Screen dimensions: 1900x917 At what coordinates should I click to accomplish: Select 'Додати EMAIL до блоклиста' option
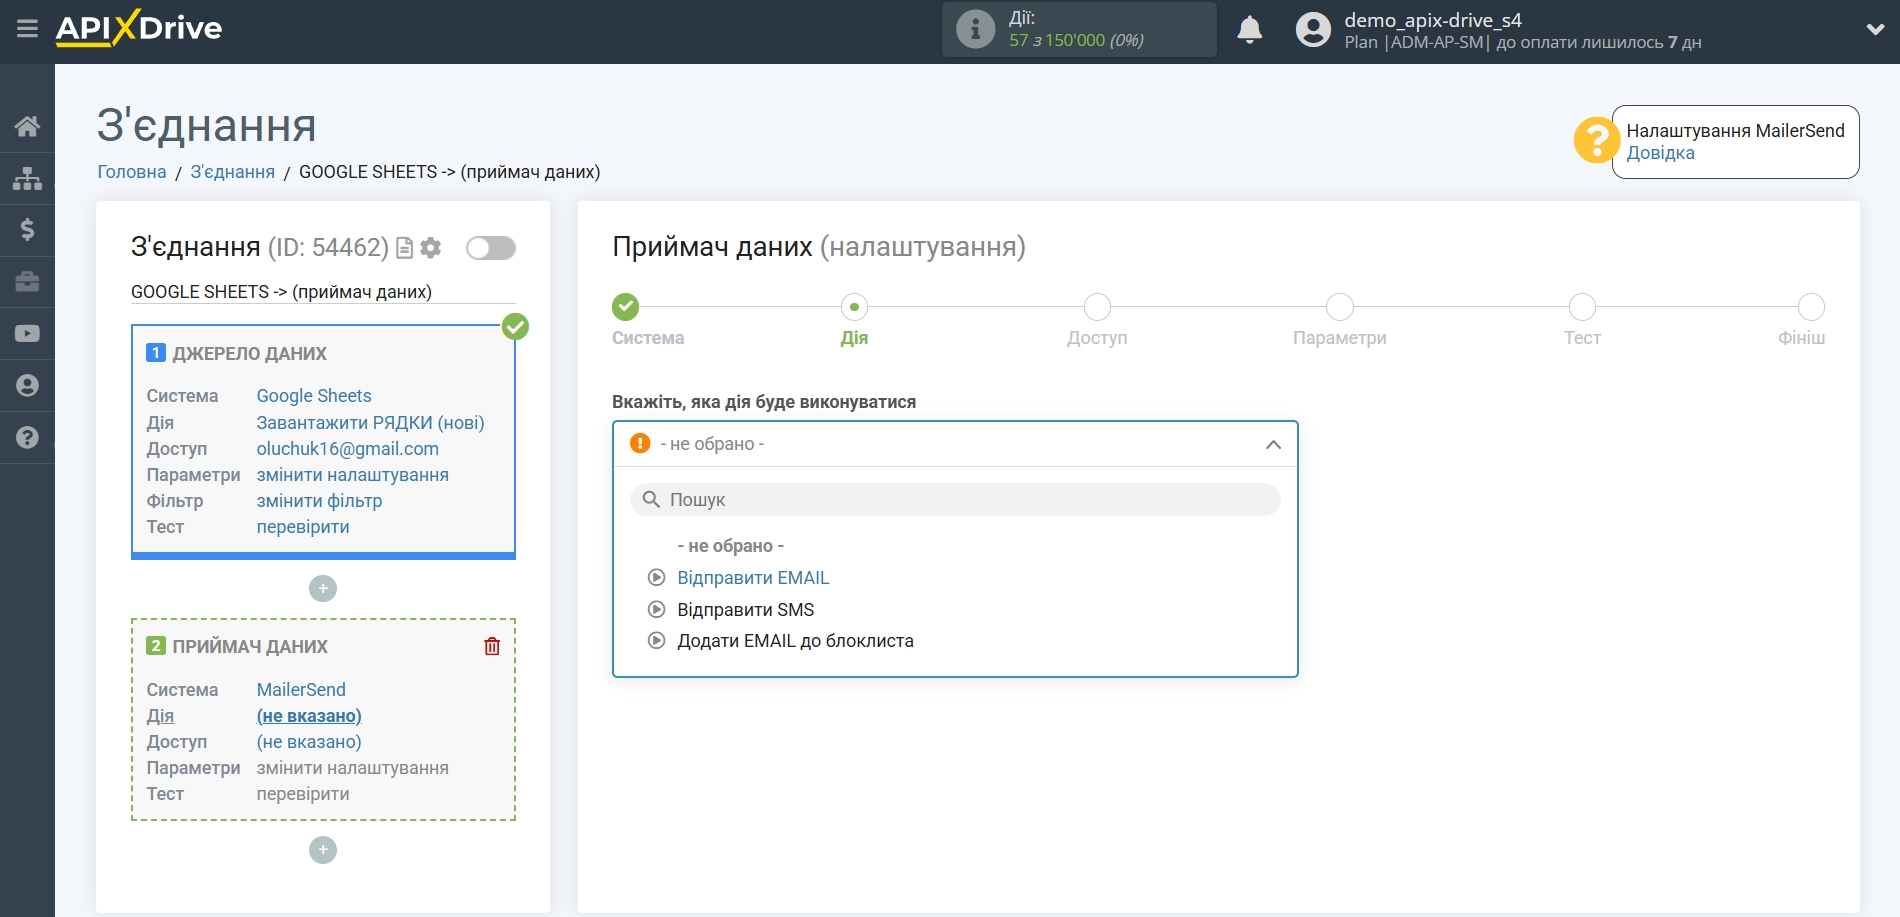click(796, 641)
